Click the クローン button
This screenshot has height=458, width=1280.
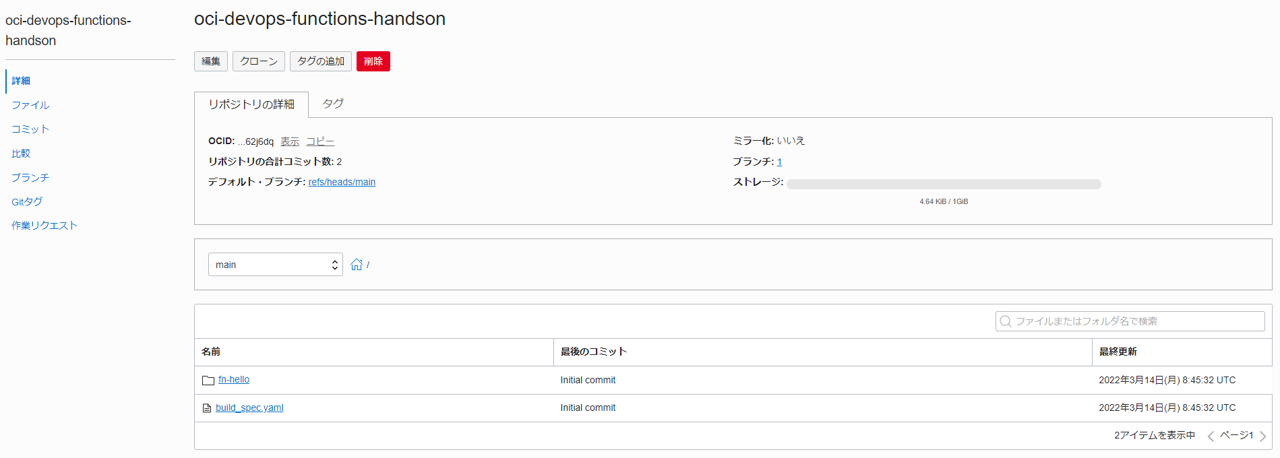pyautogui.click(x=259, y=61)
